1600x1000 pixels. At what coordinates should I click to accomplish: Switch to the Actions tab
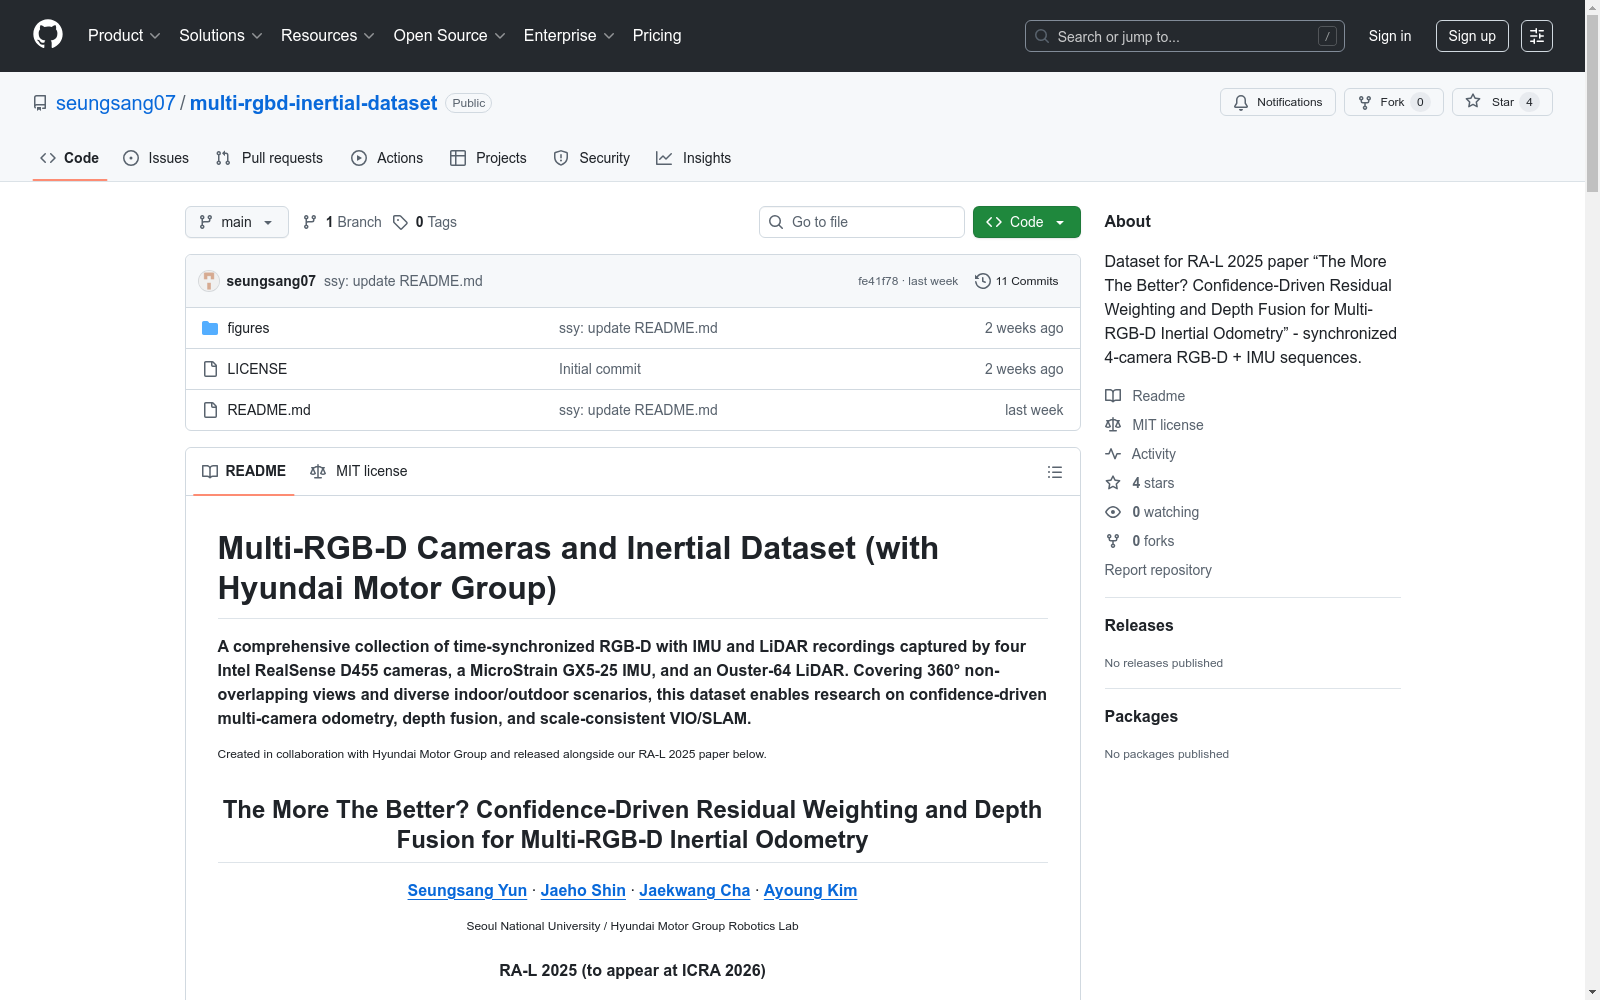click(387, 158)
